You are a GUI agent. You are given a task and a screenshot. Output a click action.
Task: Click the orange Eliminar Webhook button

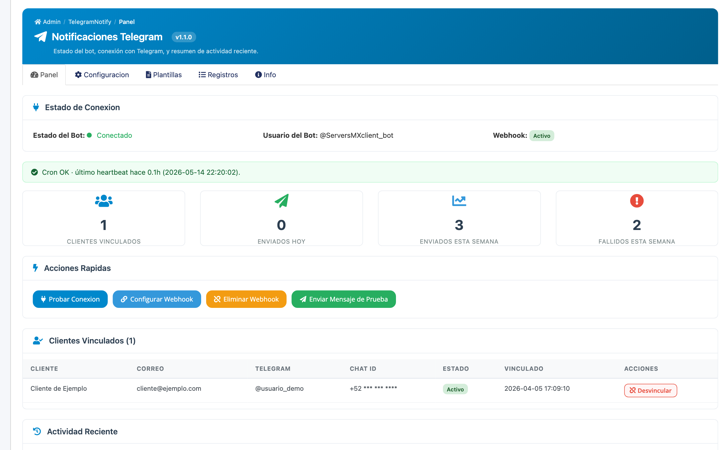pyautogui.click(x=246, y=299)
